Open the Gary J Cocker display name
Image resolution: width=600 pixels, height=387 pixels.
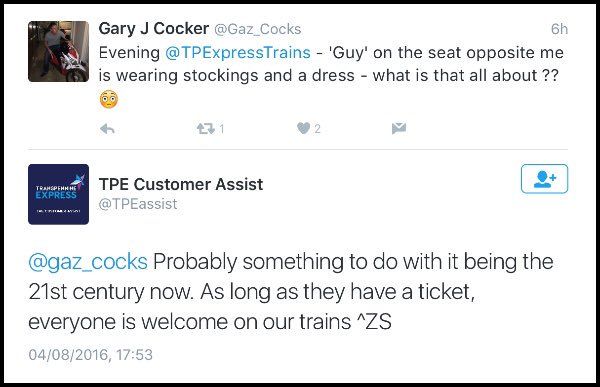tap(154, 29)
